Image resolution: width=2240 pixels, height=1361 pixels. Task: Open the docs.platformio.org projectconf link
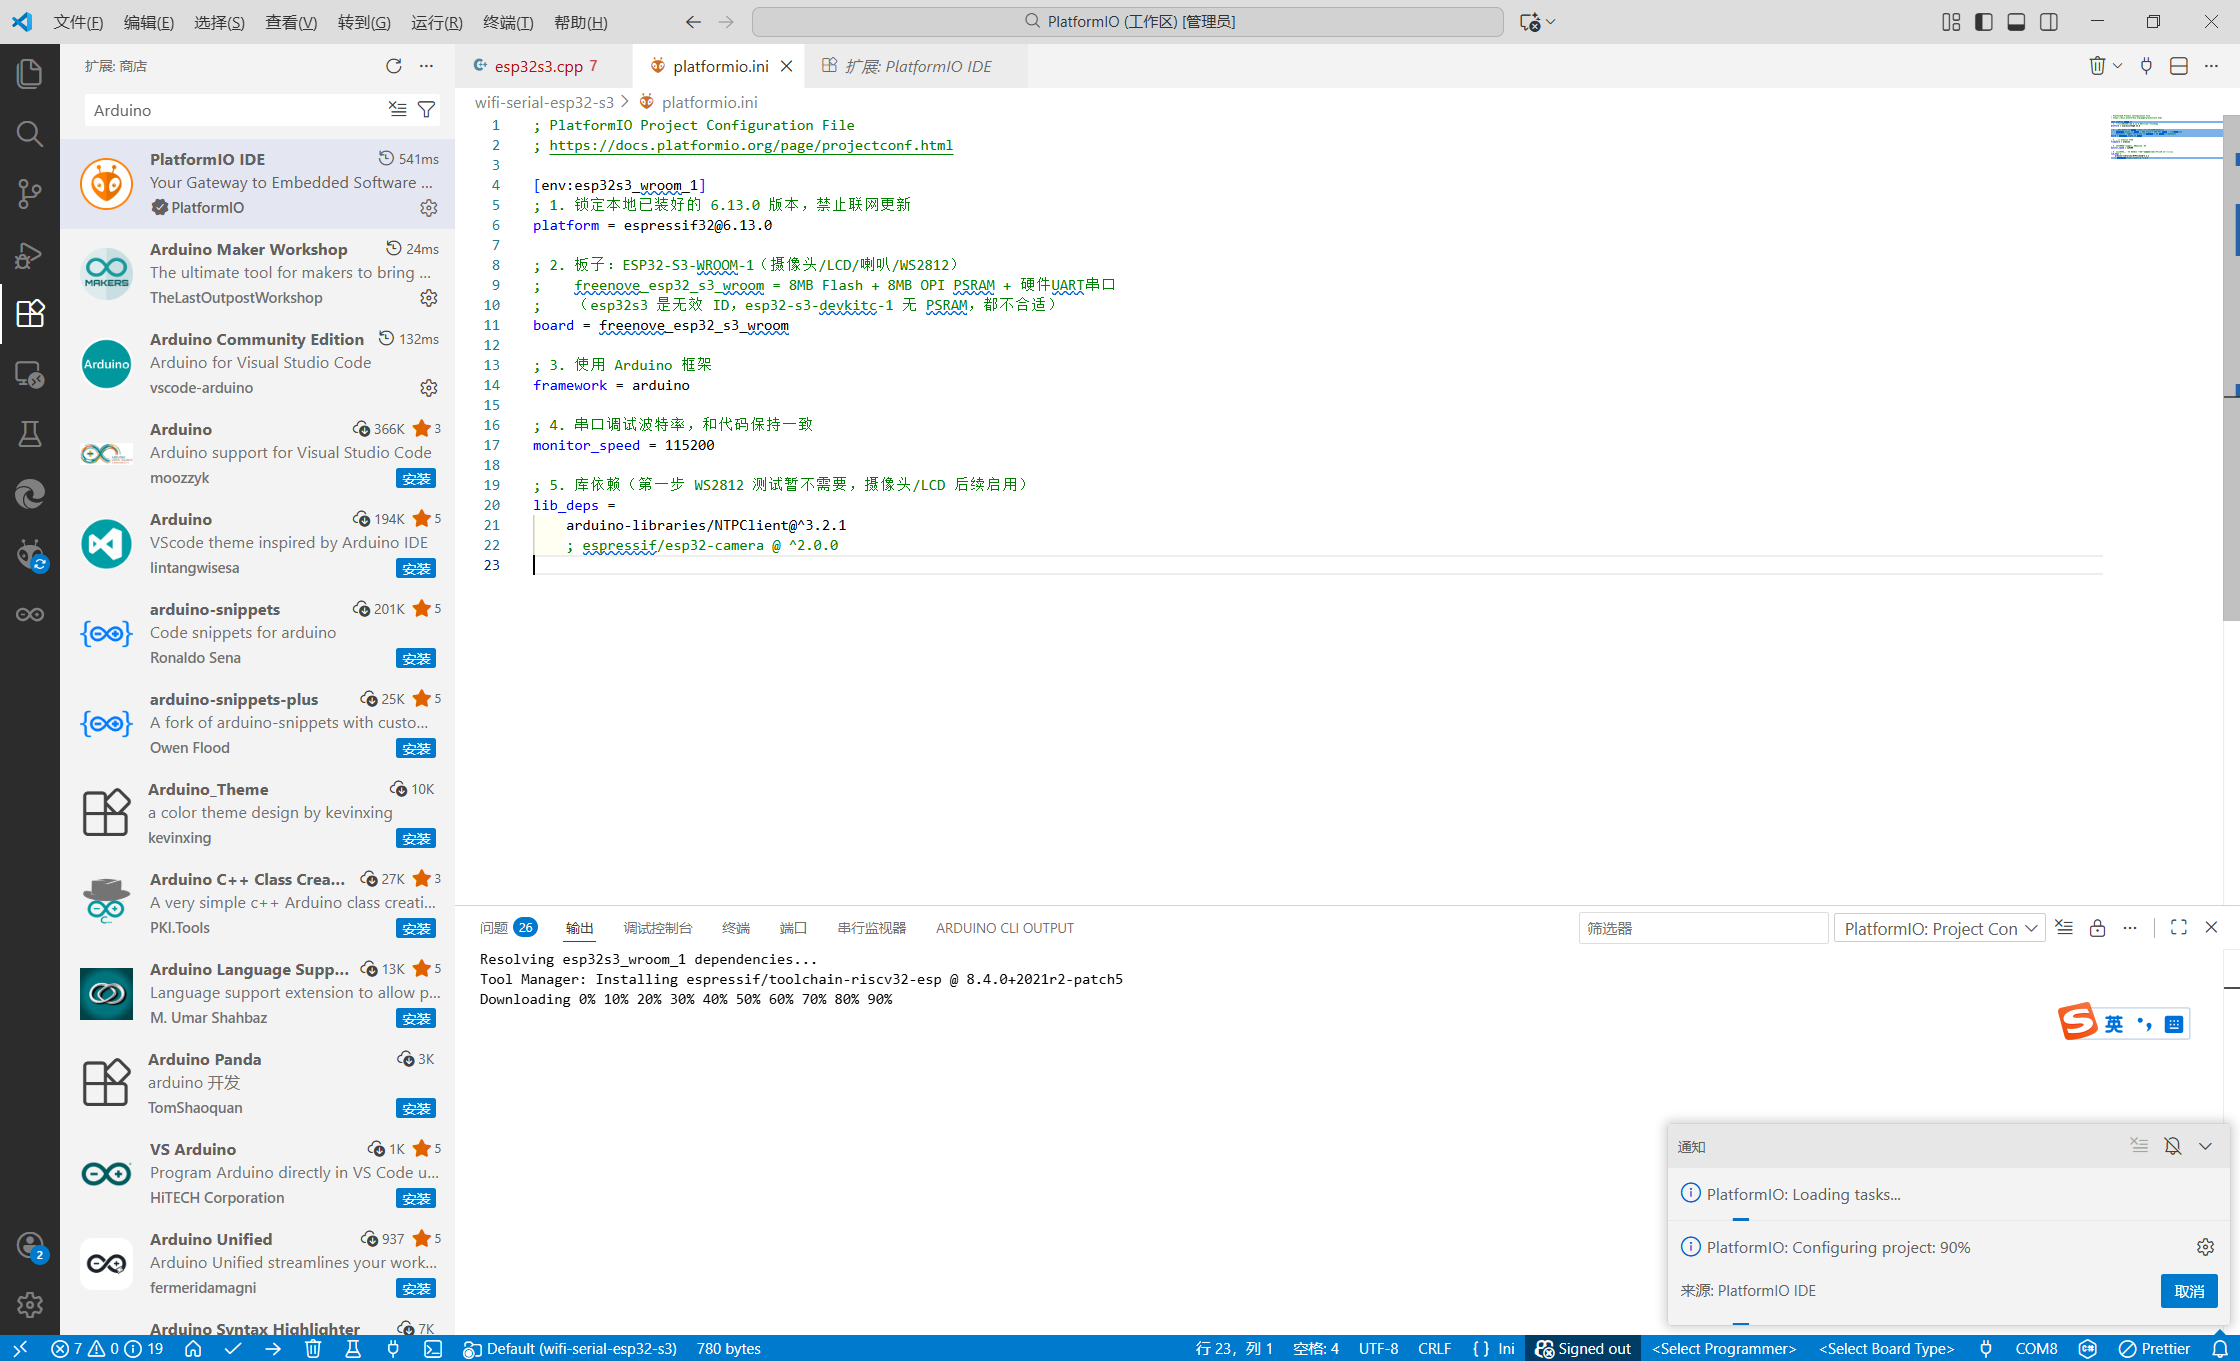click(x=751, y=145)
